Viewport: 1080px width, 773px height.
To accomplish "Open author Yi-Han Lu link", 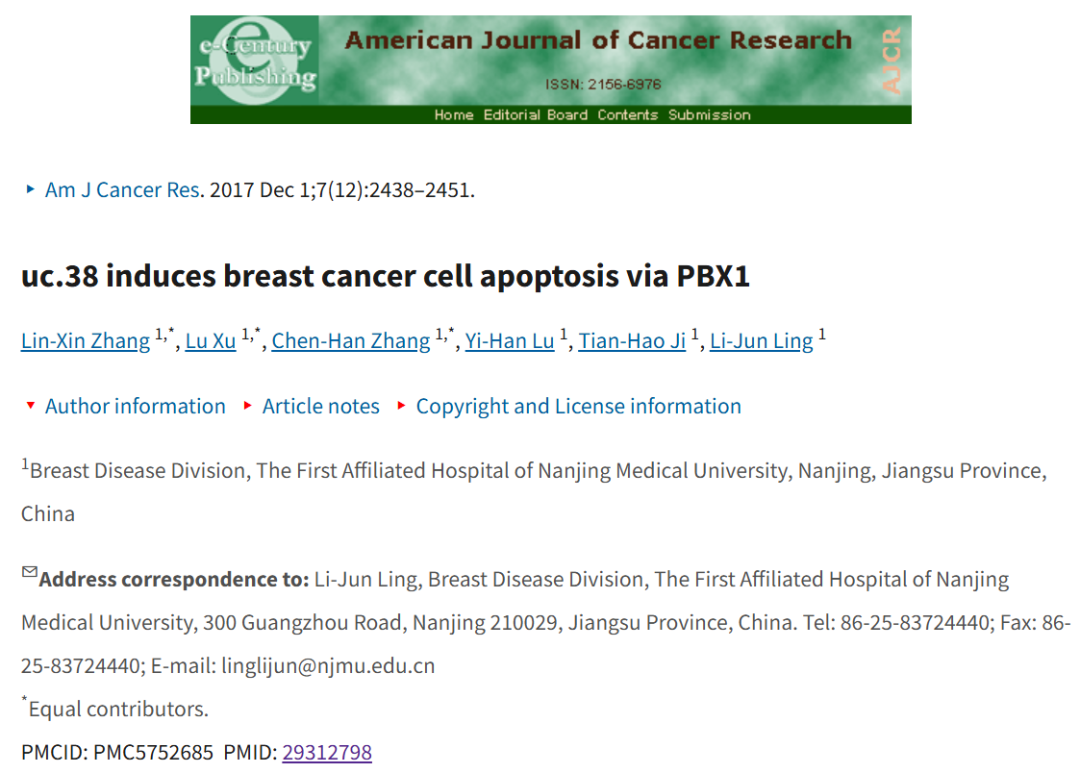I will (x=510, y=341).
